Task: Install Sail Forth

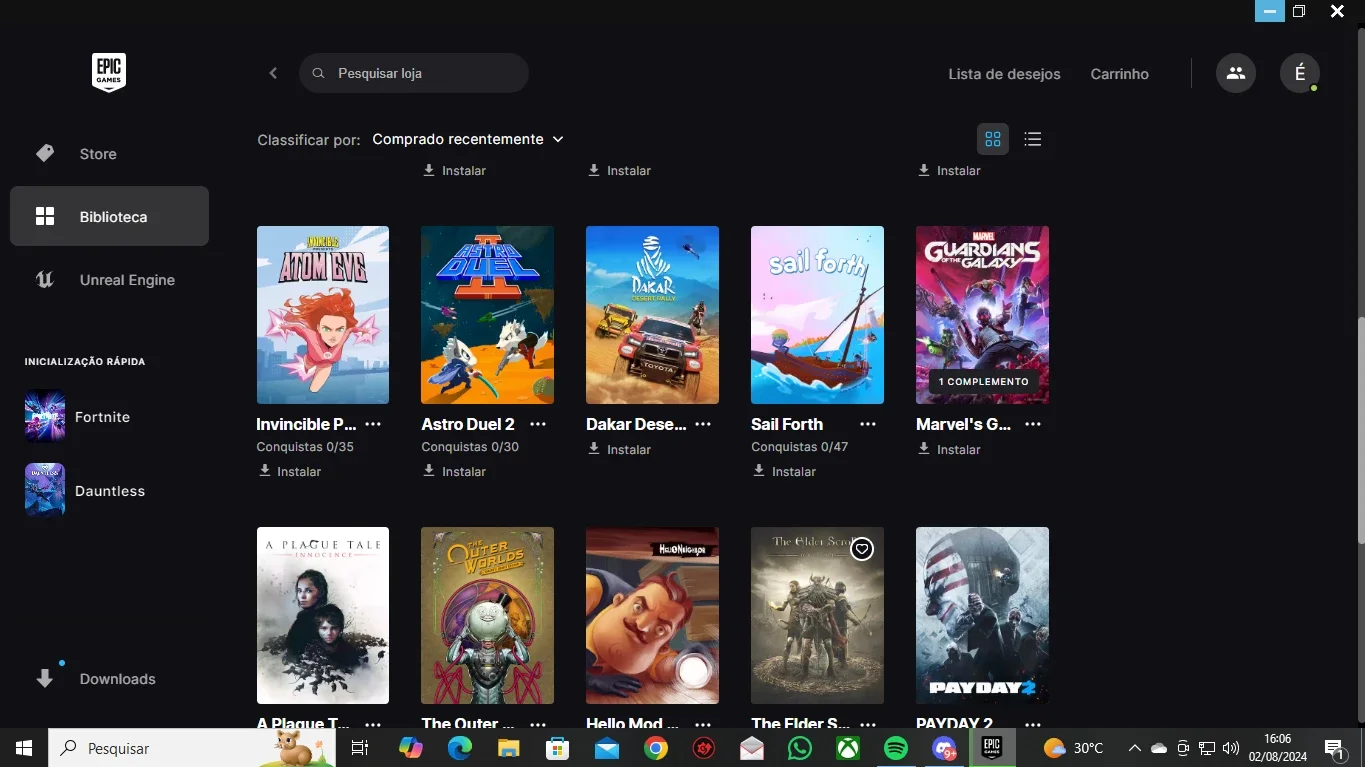Action: click(785, 471)
